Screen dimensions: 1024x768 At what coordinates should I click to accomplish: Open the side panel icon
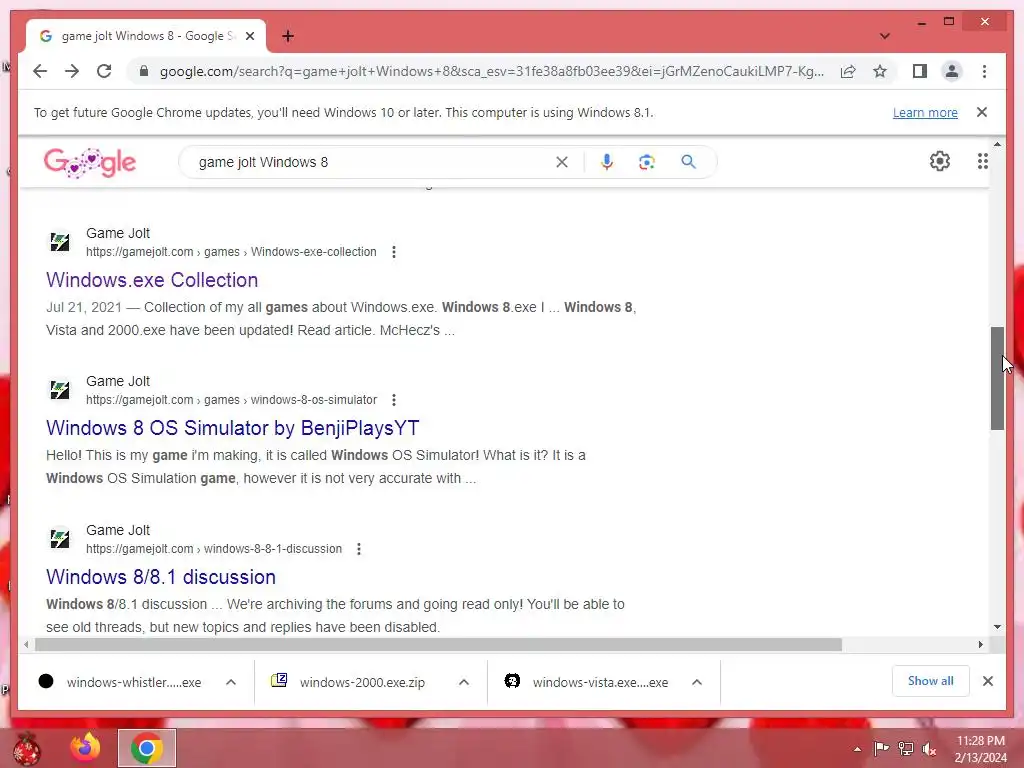click(x=920, y=71)
